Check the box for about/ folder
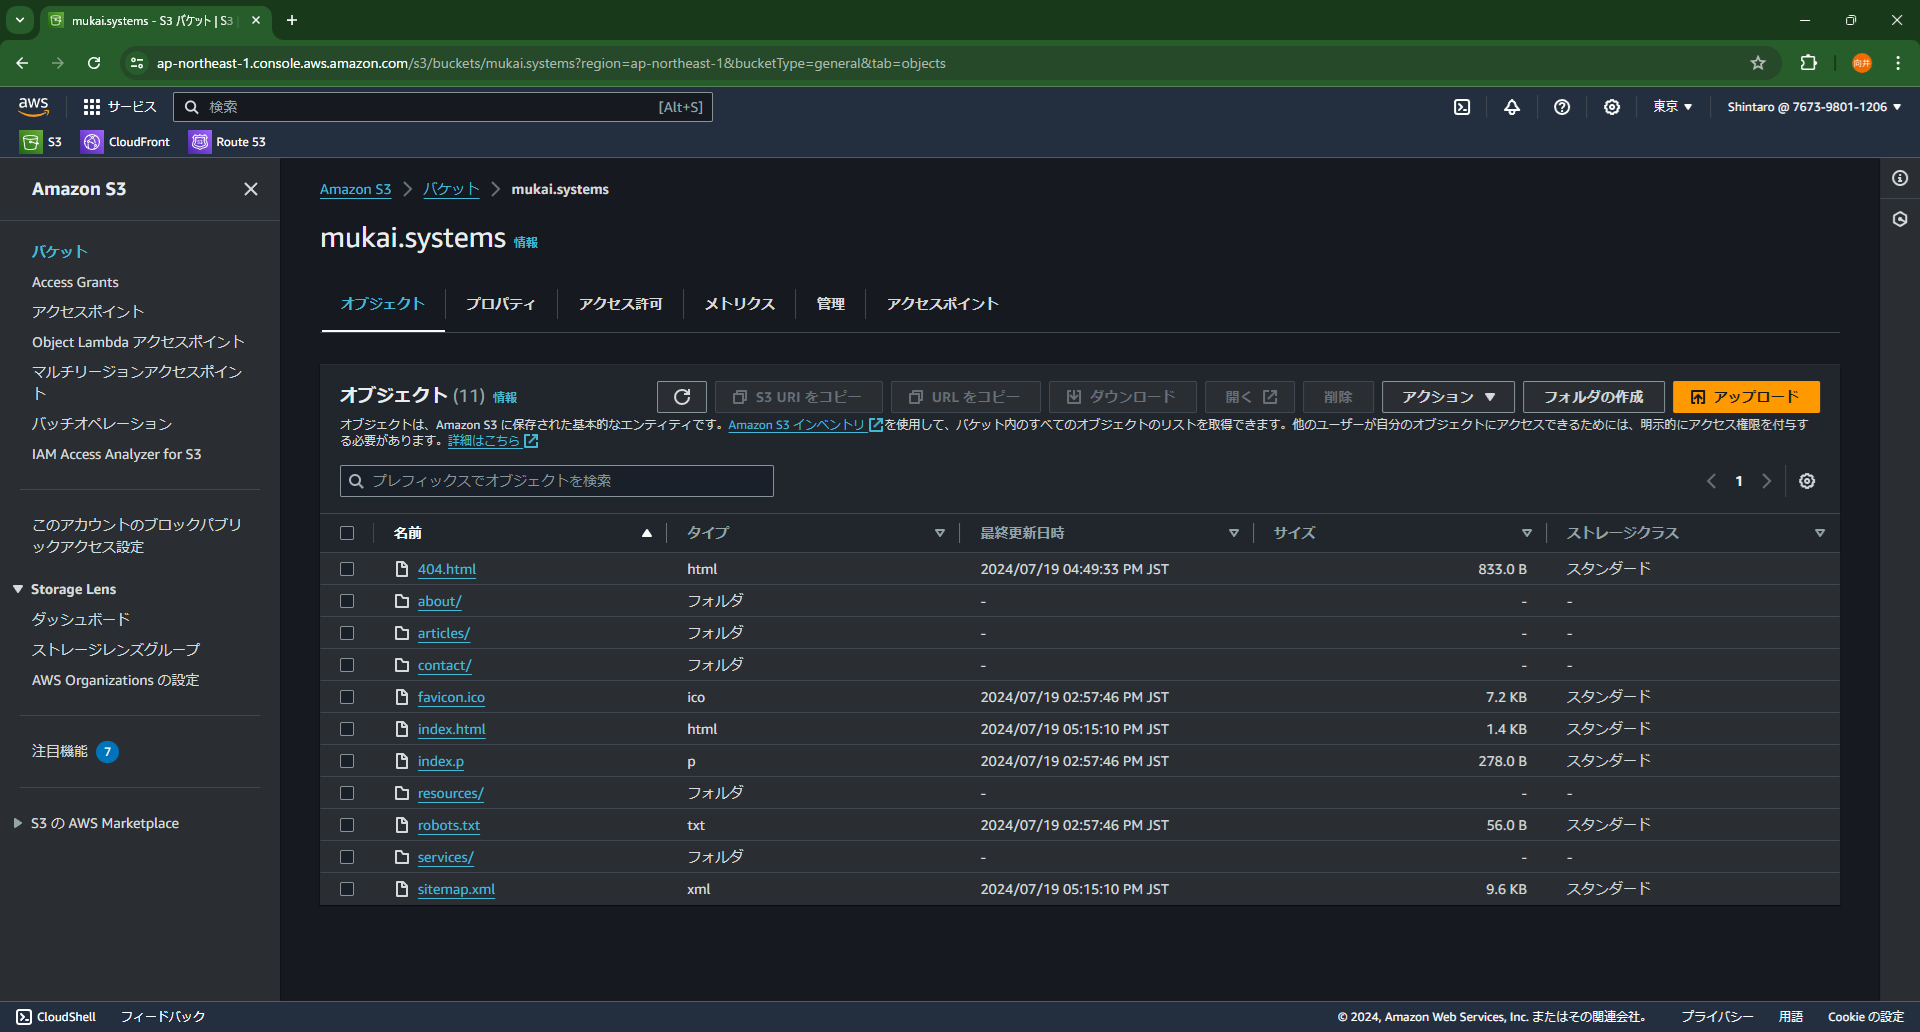The image size is (1920, 1032). (347, 601)
